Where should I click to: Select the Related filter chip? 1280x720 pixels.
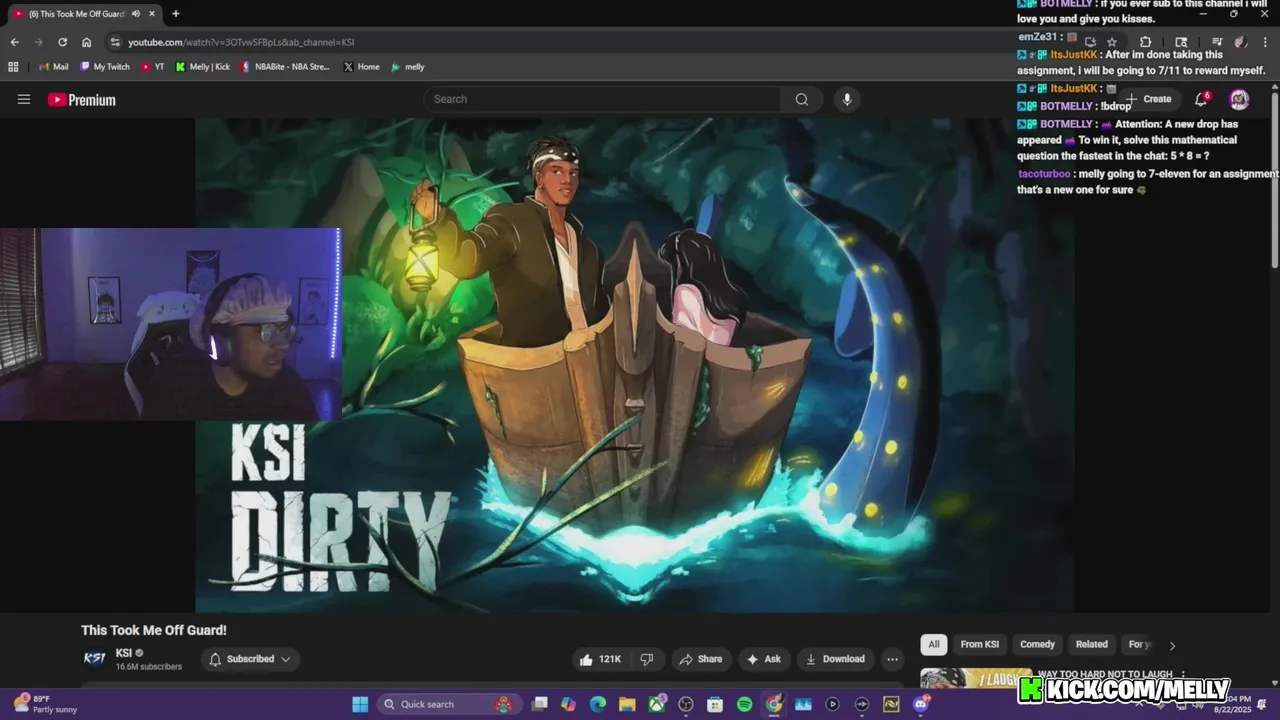pos(1091,645)
